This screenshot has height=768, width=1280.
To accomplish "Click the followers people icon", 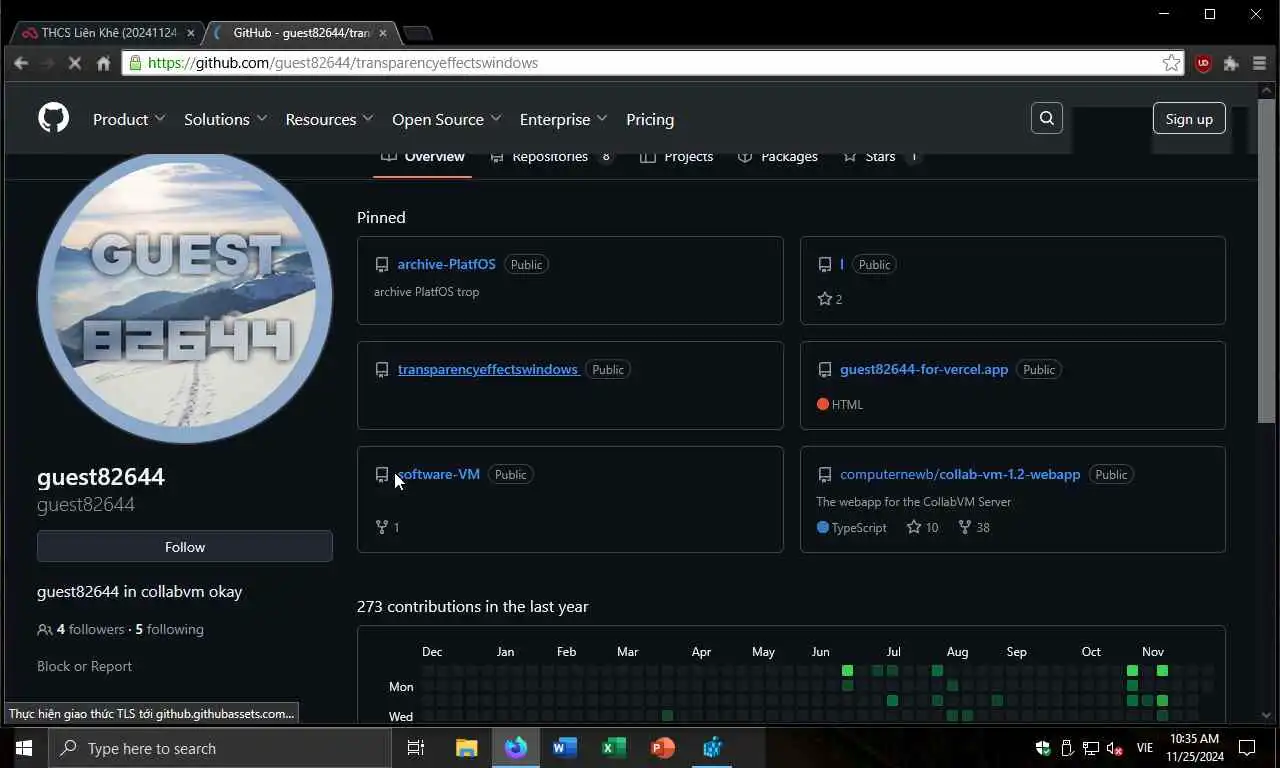I will click(x=44, y=630).
